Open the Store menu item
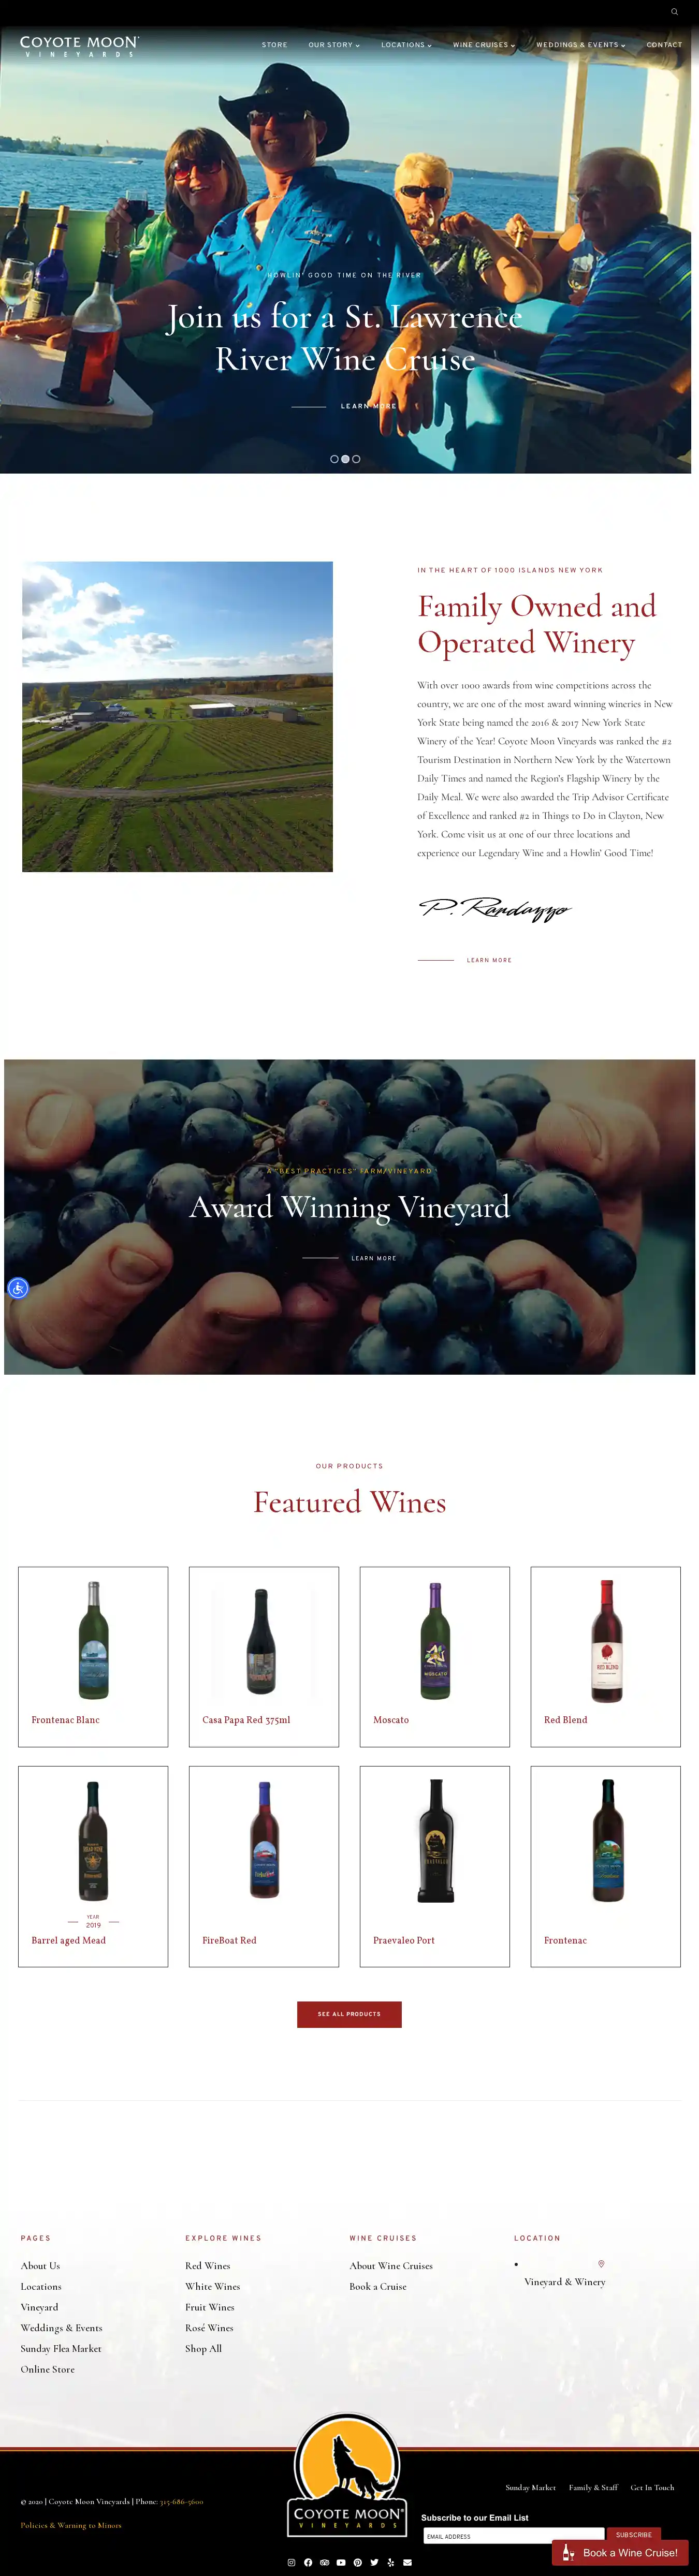Image resolution: width=699 pixels, height=2576 pixels. 274,45
